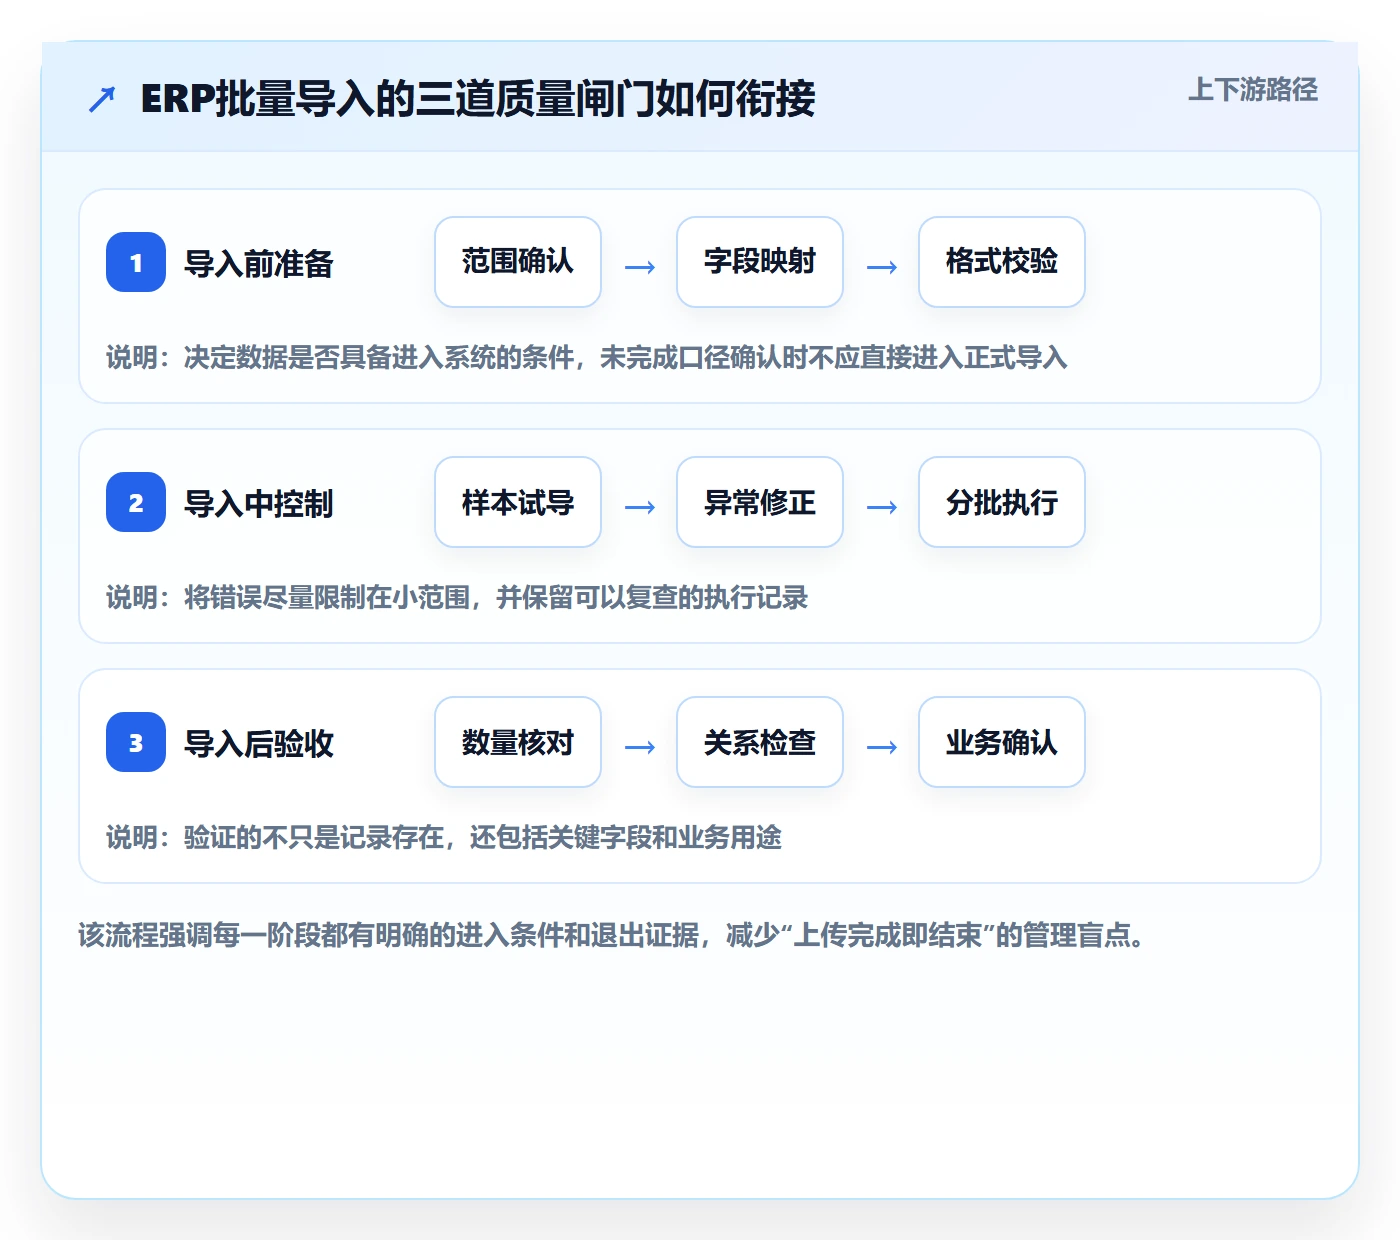The width and height of the screenshot is (1400, 1240).
Task: Click the title ERP批量导入的三道质量闸门如何衔接
Action: click(478, 99)
